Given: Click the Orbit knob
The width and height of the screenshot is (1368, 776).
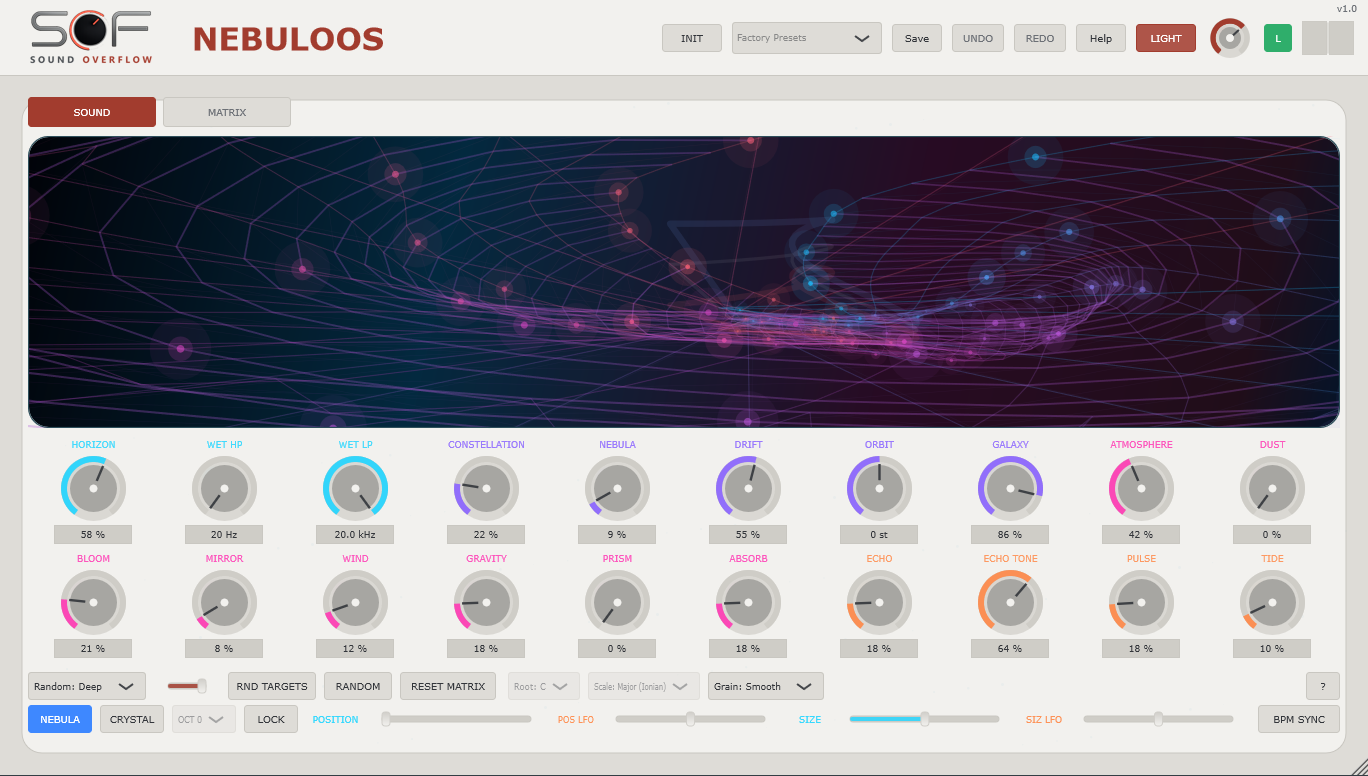Looking at the screenshot, I should pos(879,489).
